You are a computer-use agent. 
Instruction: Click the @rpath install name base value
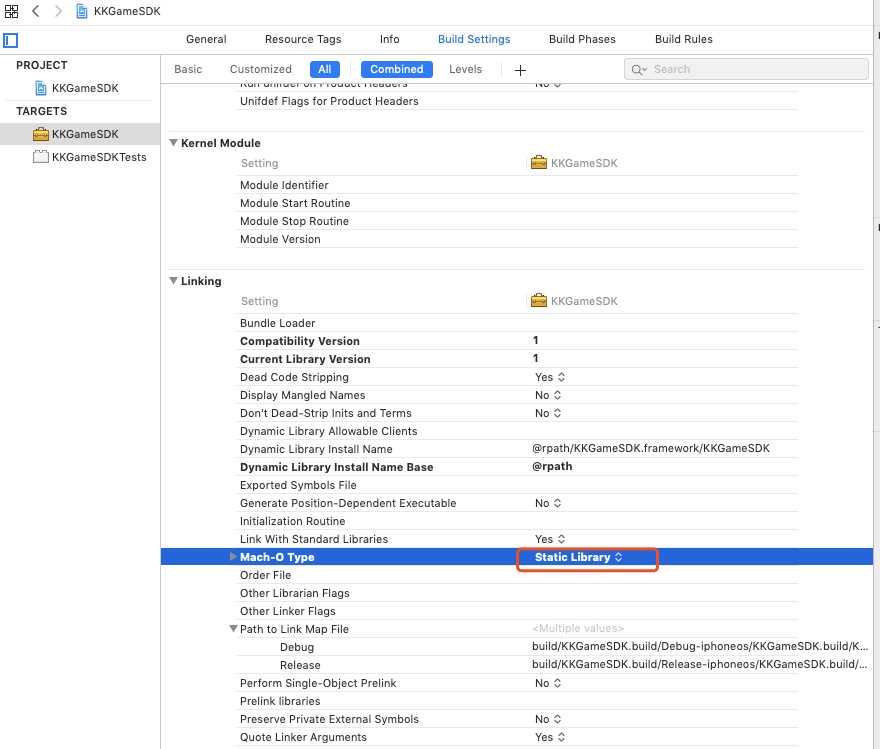click(x=552, y=466)
